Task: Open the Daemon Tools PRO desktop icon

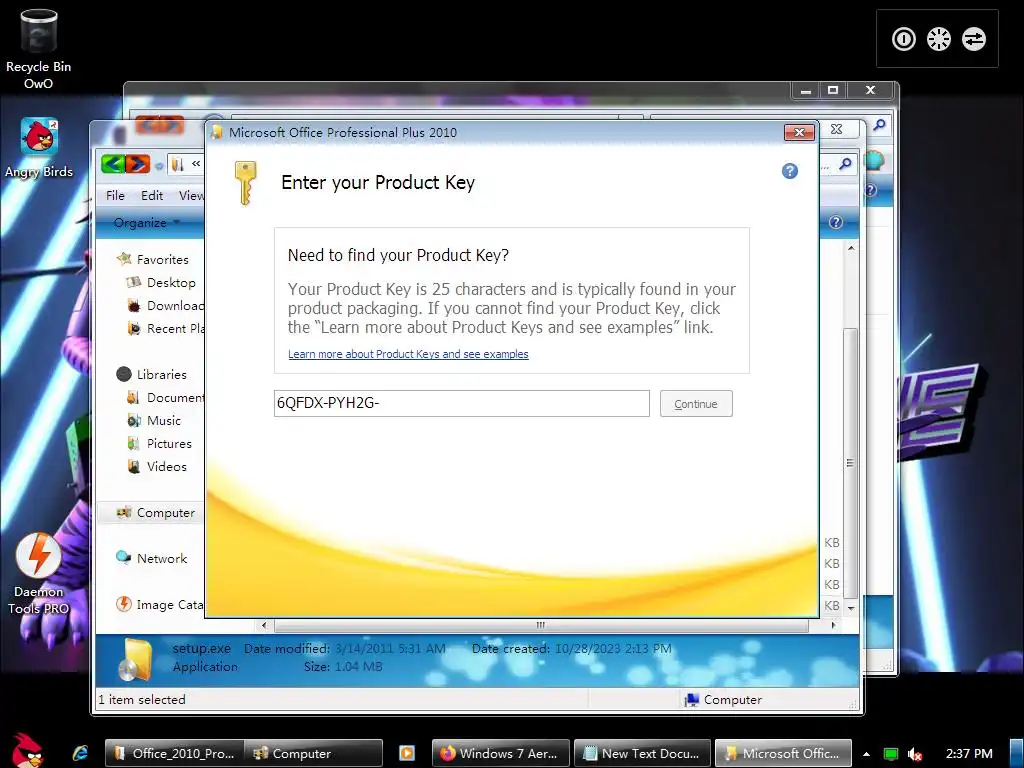Action: pyautogui.click(x=39, y=575)
